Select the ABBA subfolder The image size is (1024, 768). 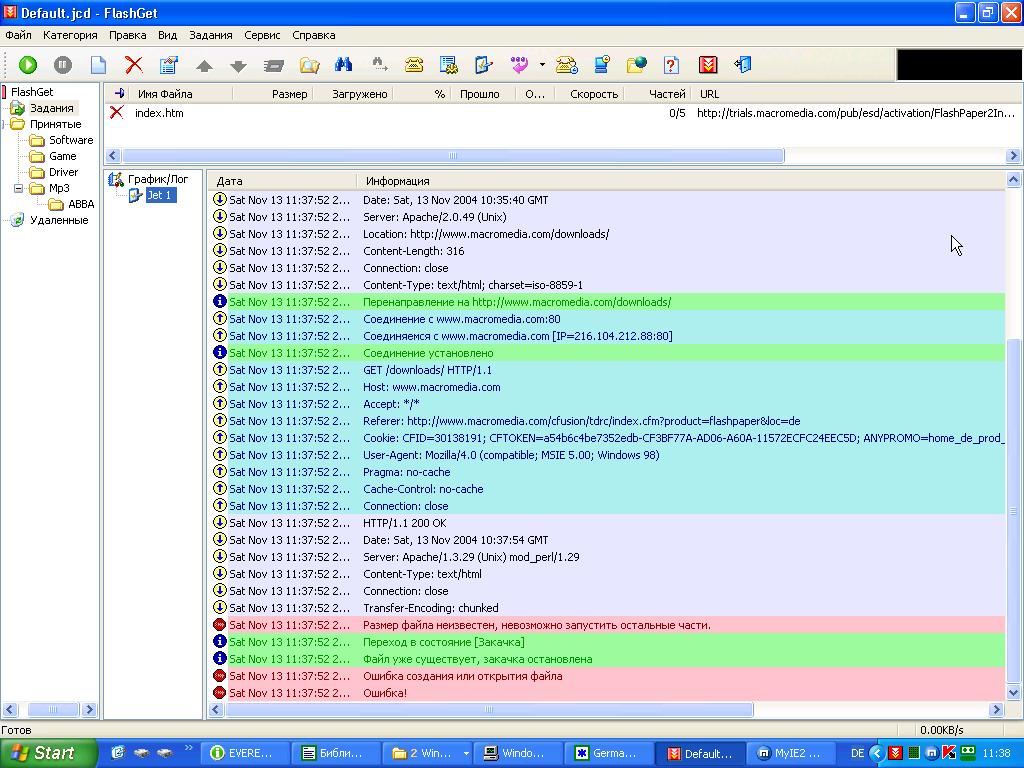coord(81,204)
